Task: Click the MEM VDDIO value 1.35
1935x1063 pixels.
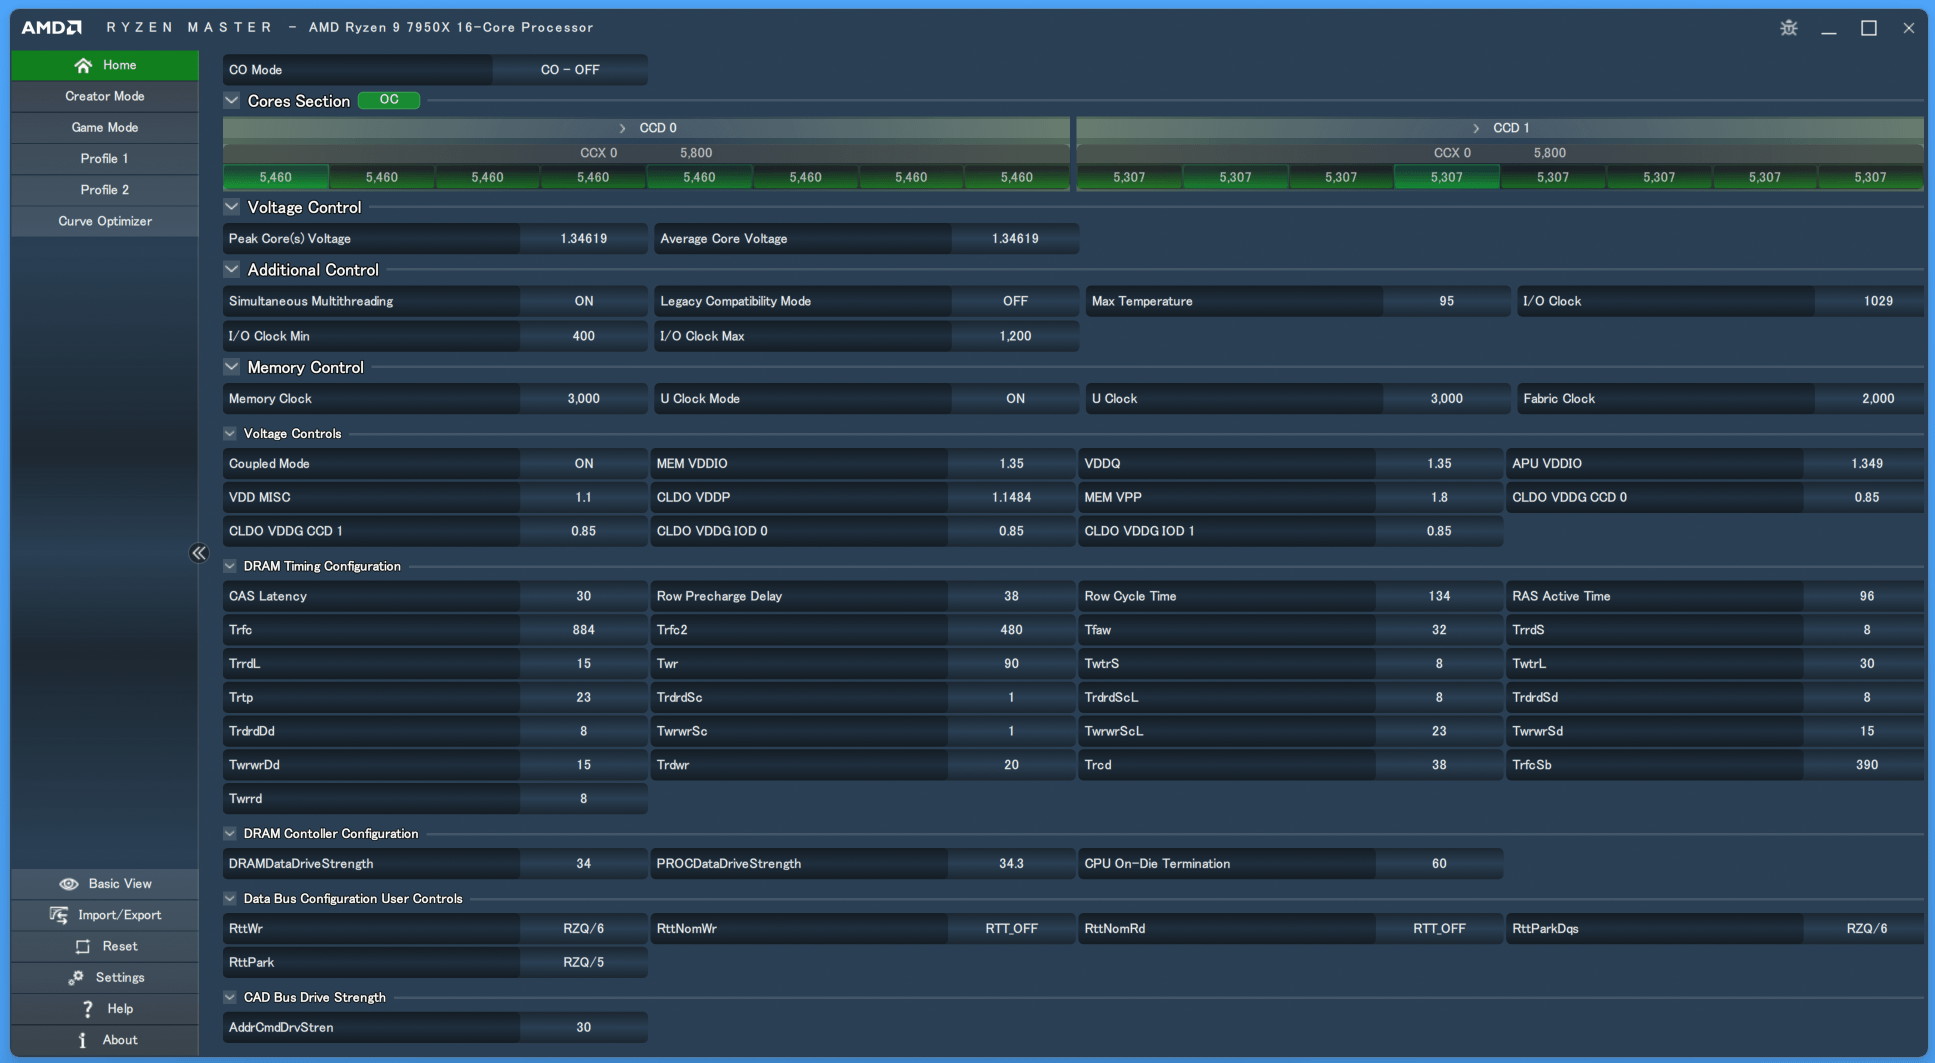Action: coord(1011,464)
